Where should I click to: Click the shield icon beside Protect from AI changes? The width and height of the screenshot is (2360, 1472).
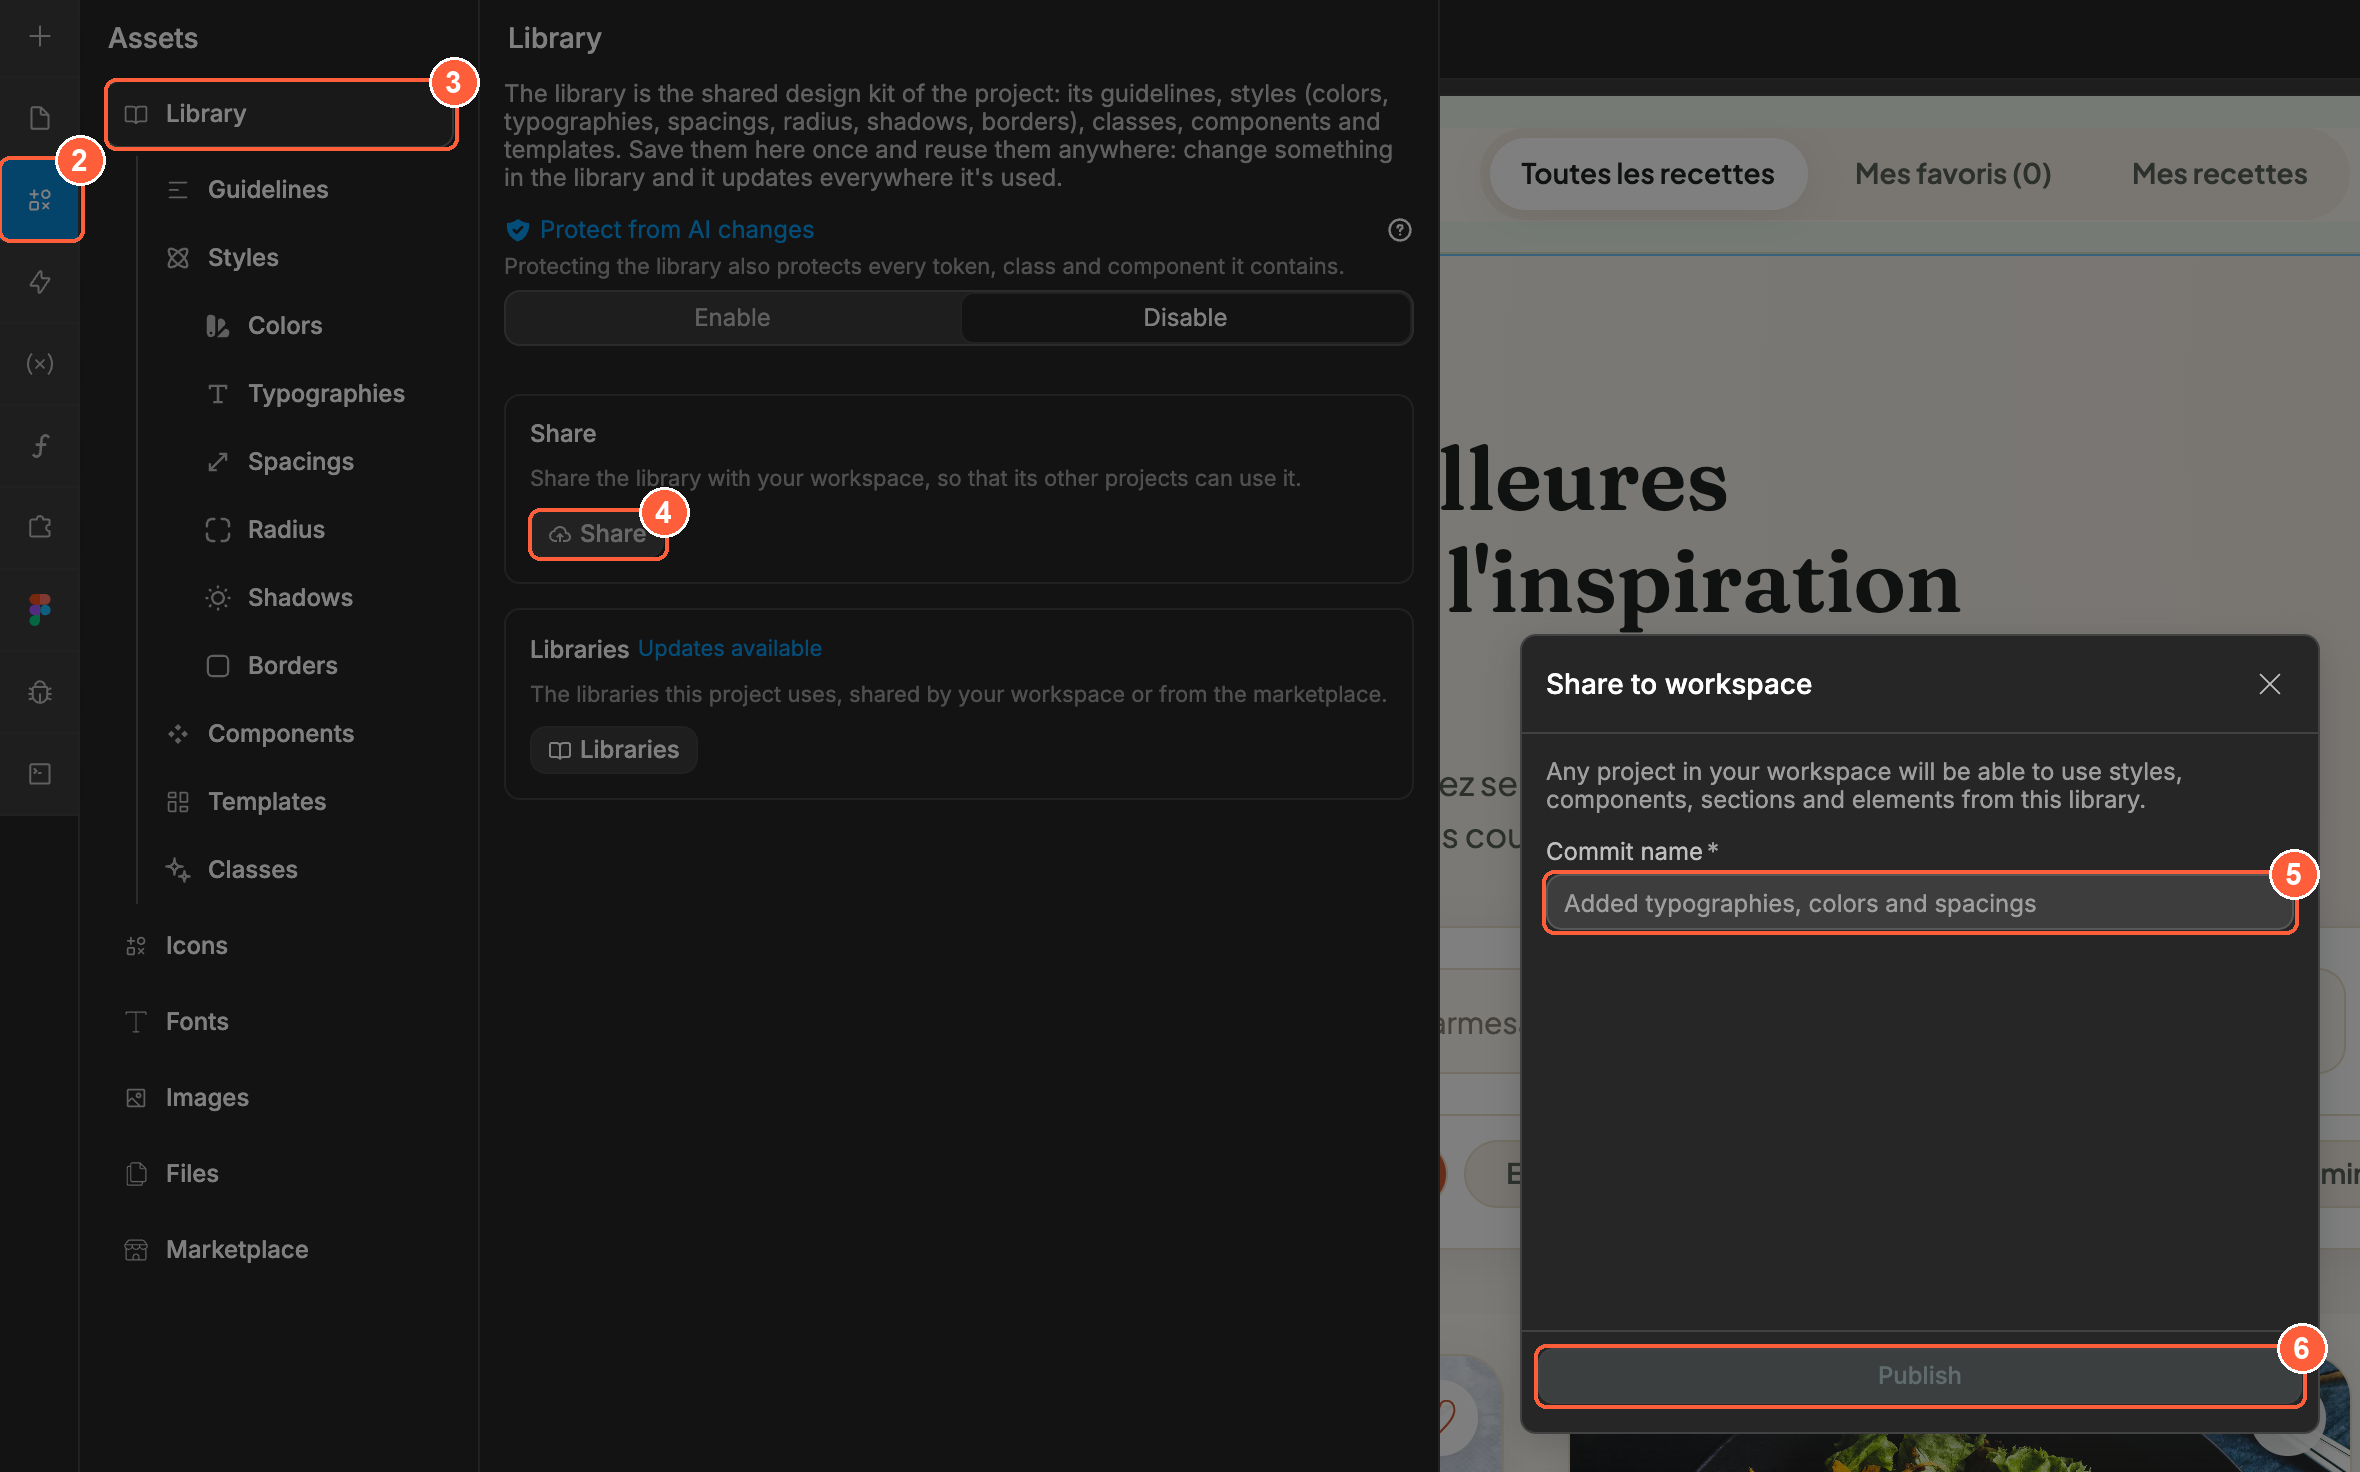click(x=518, y=230)
